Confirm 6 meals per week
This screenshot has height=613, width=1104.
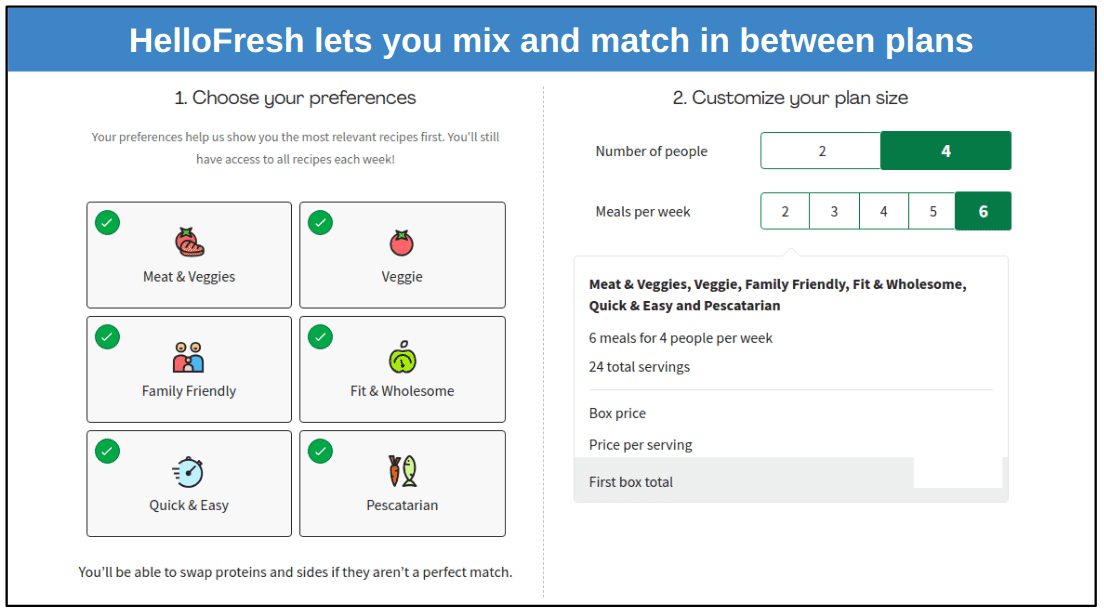pyautogui.click(x=983, y=211)
